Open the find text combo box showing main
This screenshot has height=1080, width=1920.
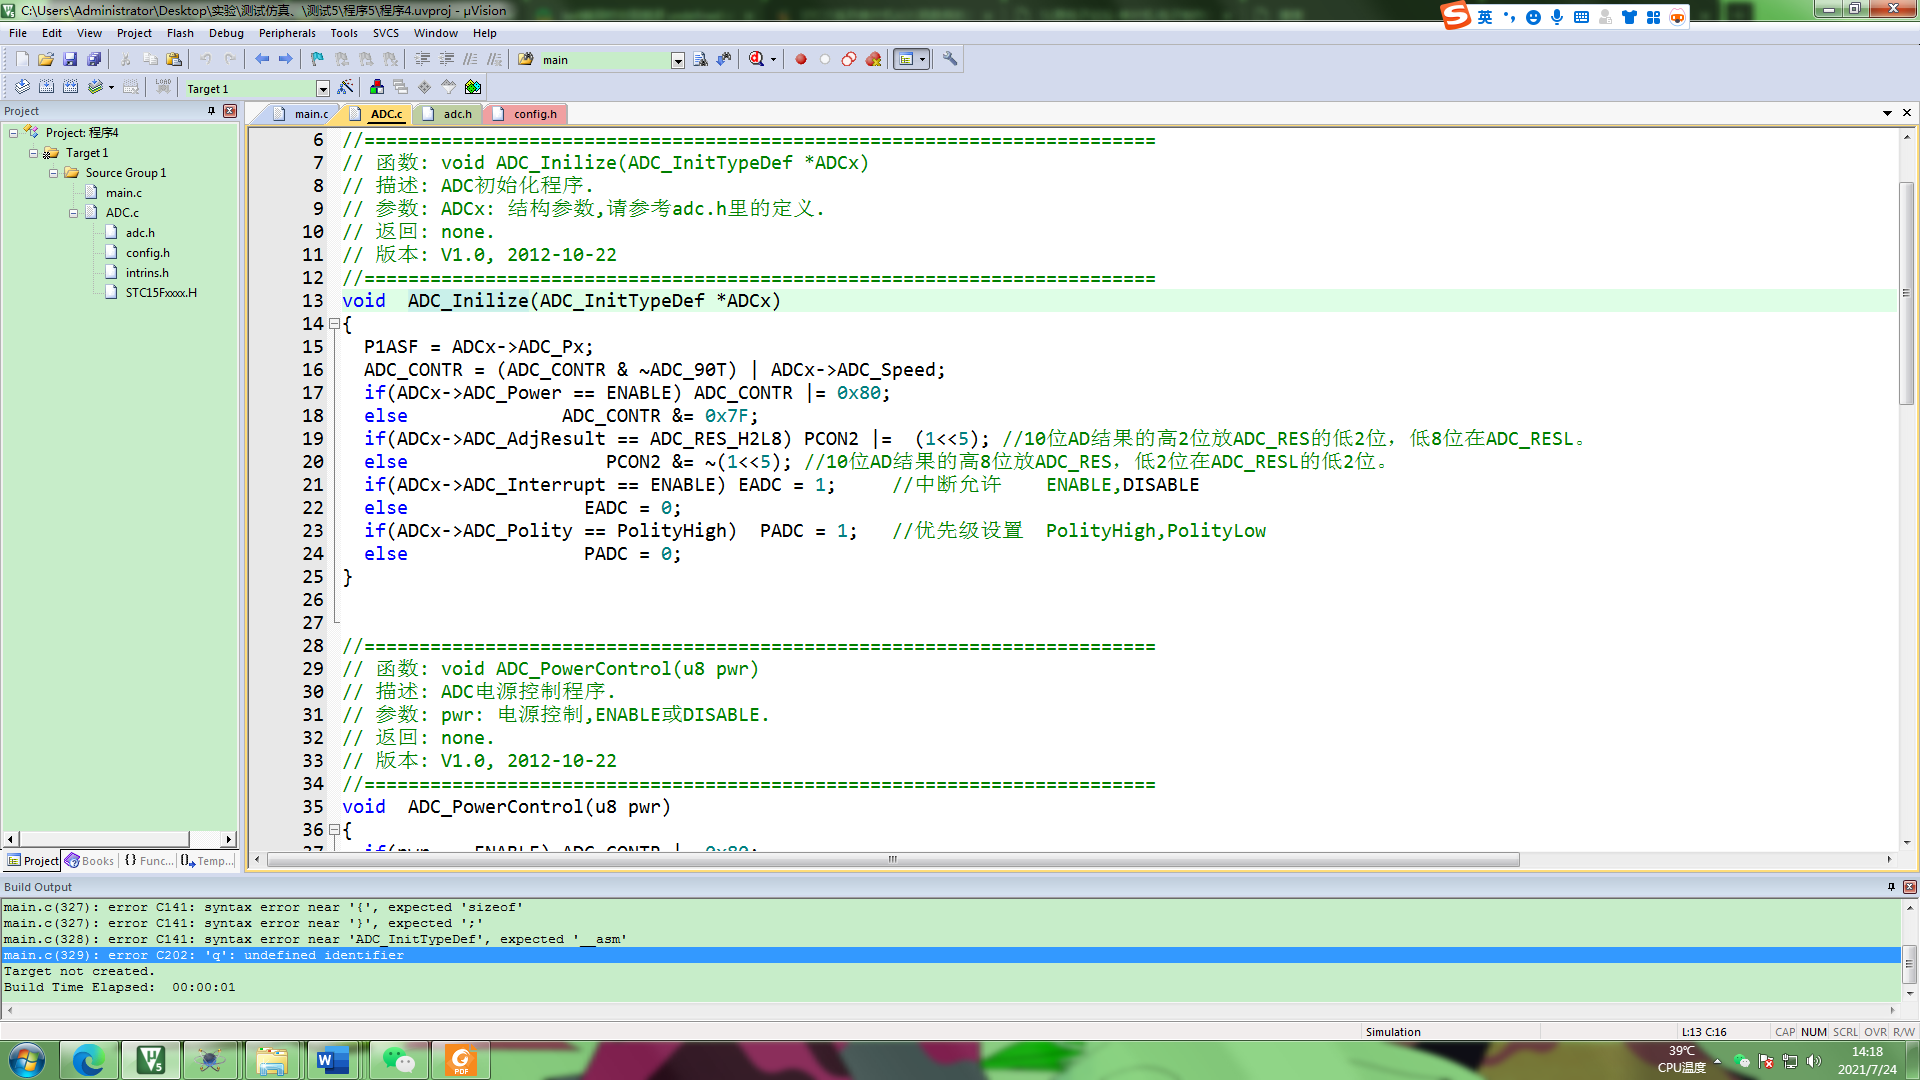click(611, 60)
